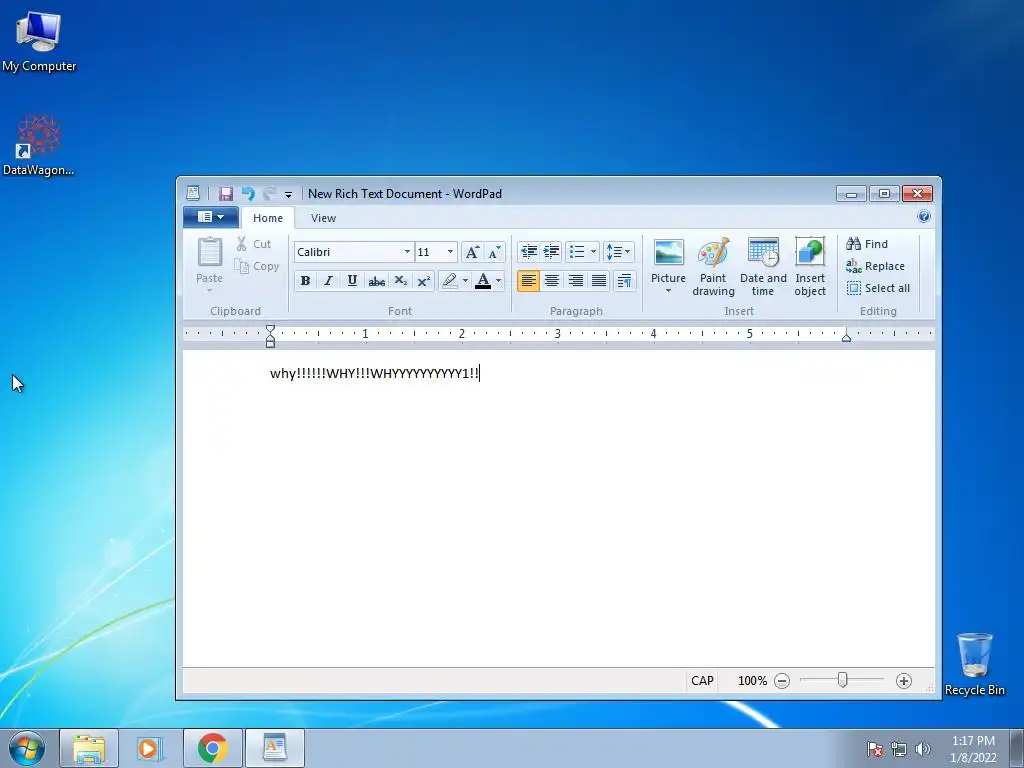Zoom out with the minus button
Screen dimensions: 1024x768
[782, 681]
